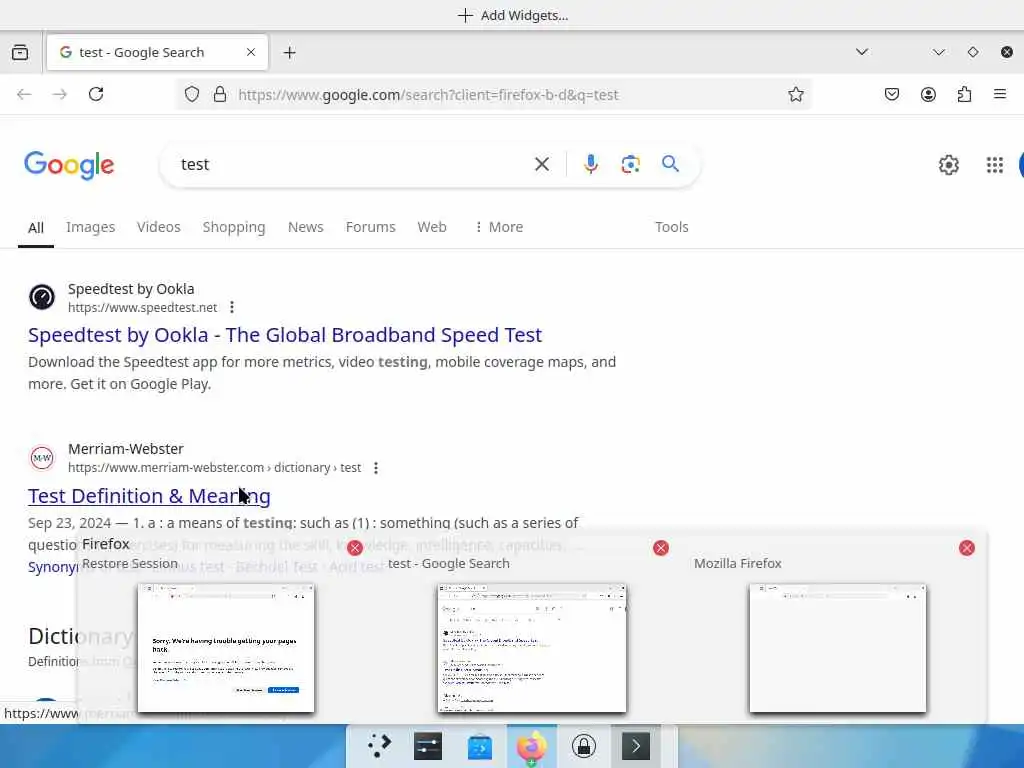This screenshot has width=1024, height=768.
Task: Open the Tools options
Action: tap(672, 227)
